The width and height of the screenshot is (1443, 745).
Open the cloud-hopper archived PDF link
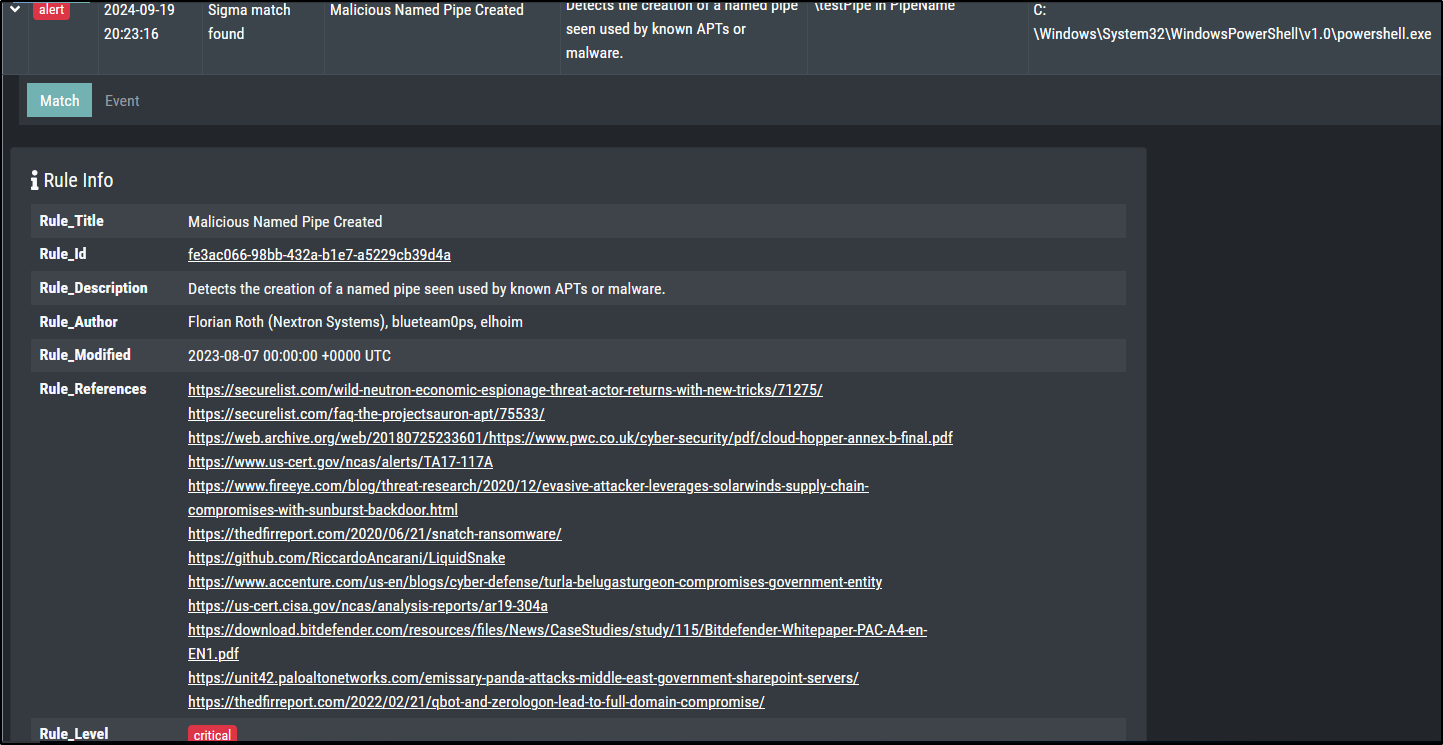570,437
